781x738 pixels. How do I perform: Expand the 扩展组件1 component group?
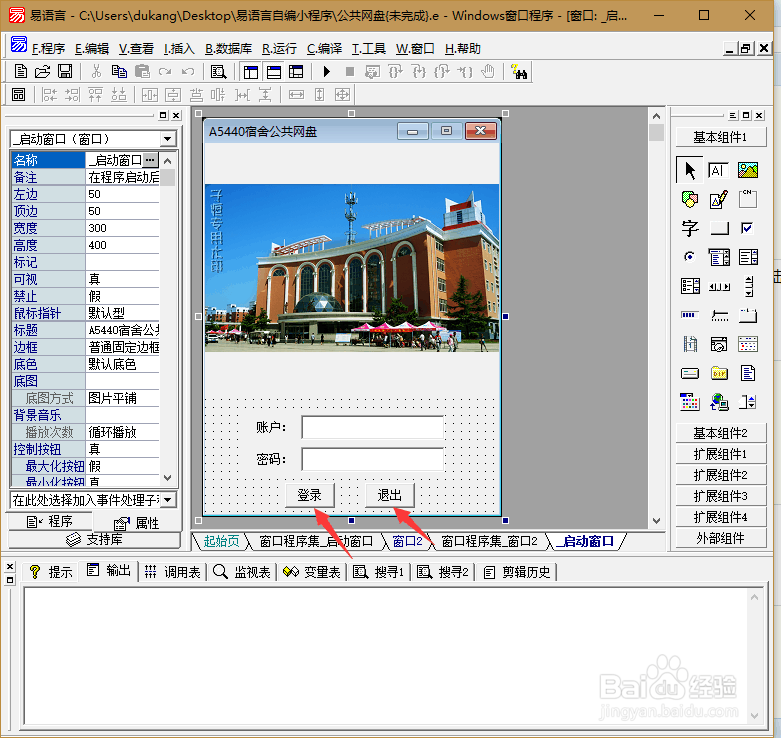click(x=720, y=454)
